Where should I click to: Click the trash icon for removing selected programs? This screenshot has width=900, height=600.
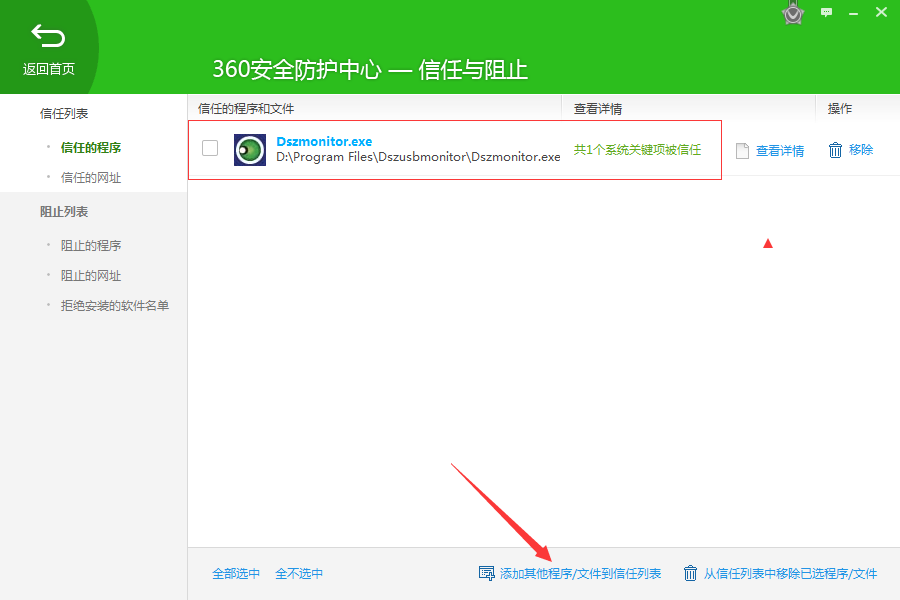(x=690, y=573)
